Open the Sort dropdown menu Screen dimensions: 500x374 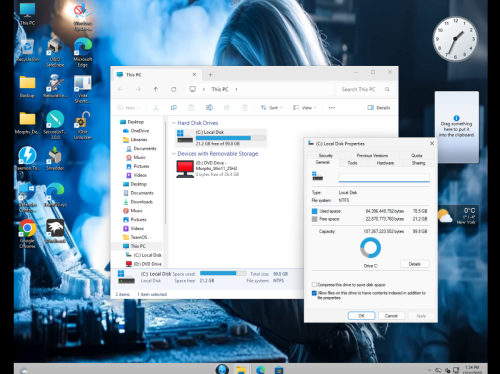click(x=272, y=108)
